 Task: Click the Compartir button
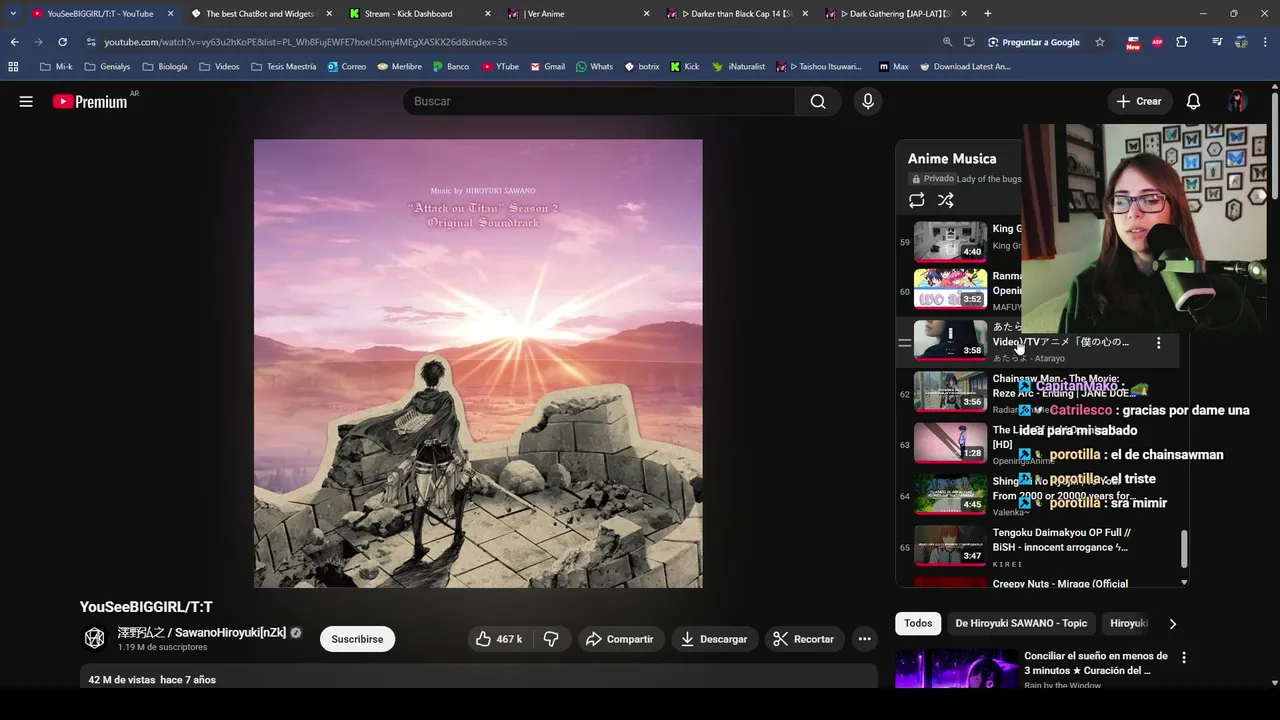pos(619,639)
